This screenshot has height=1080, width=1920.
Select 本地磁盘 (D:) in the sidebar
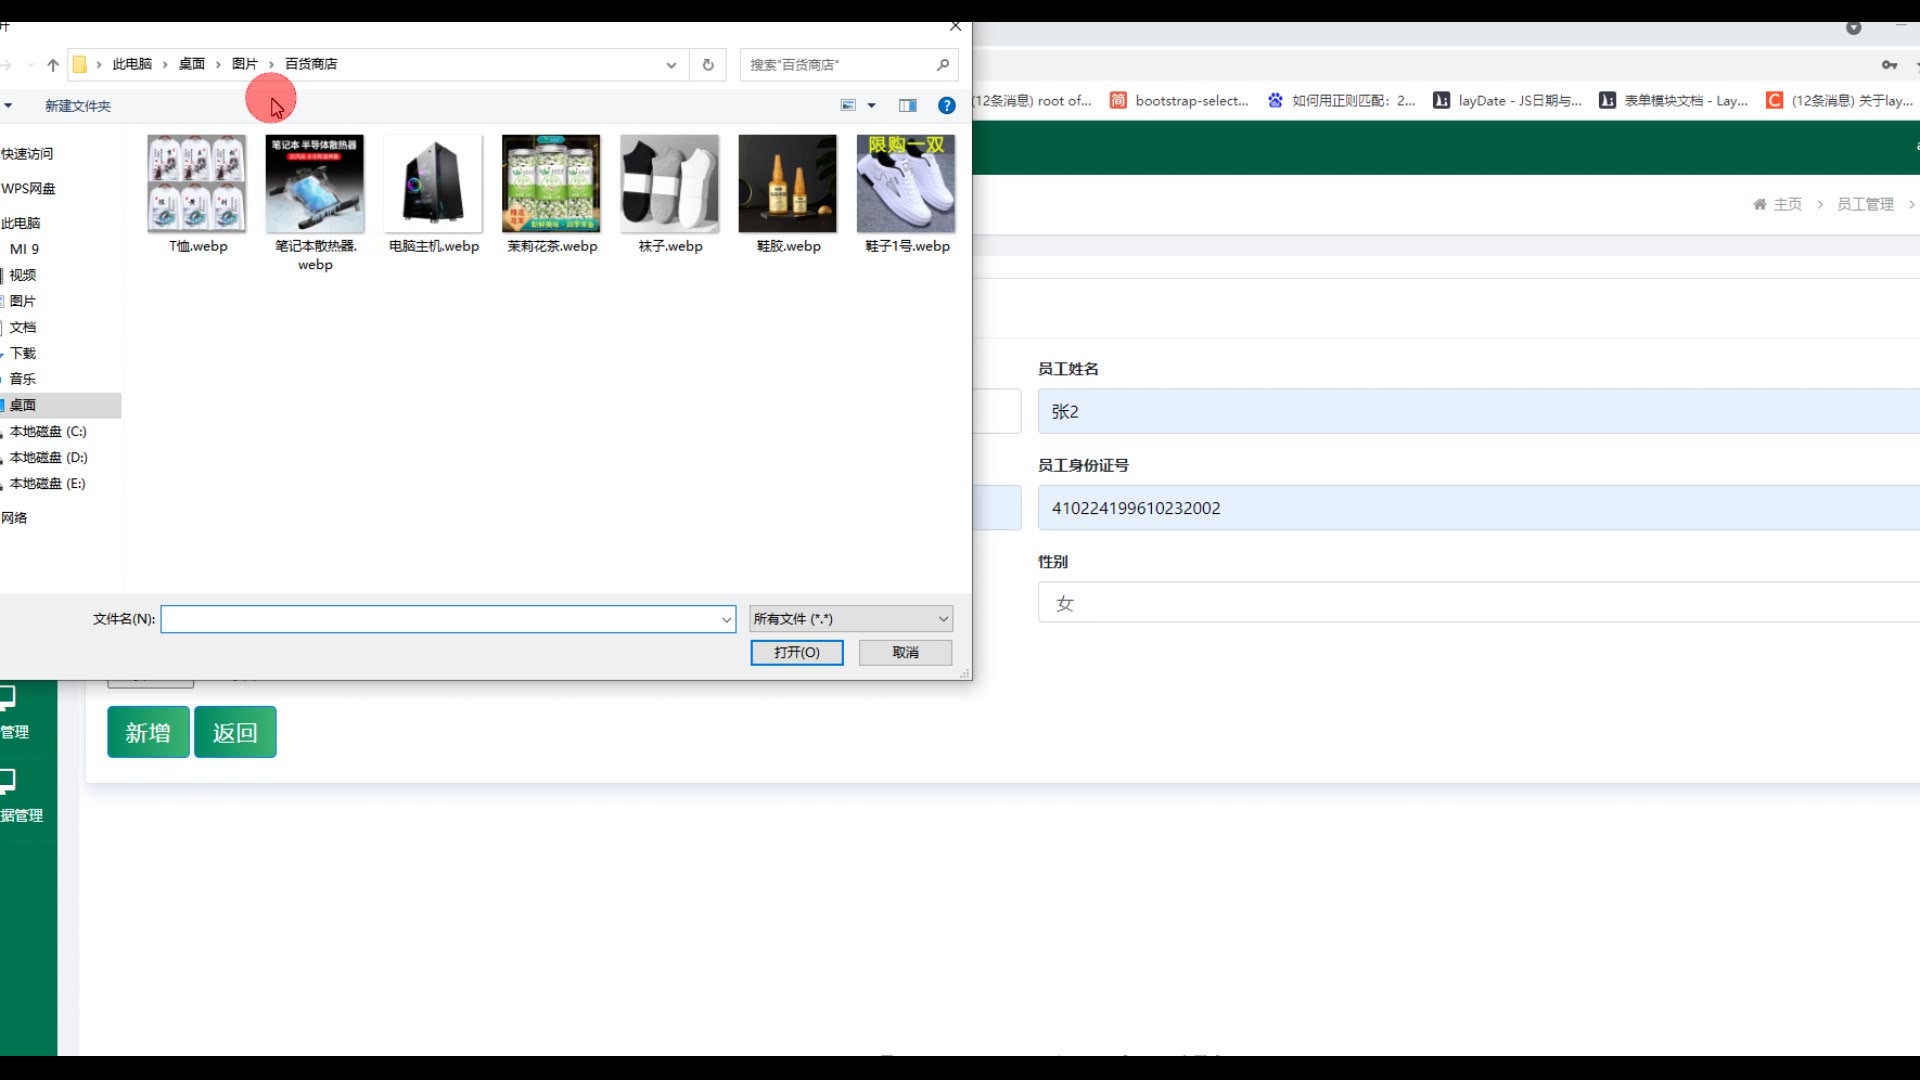(48, 457)
